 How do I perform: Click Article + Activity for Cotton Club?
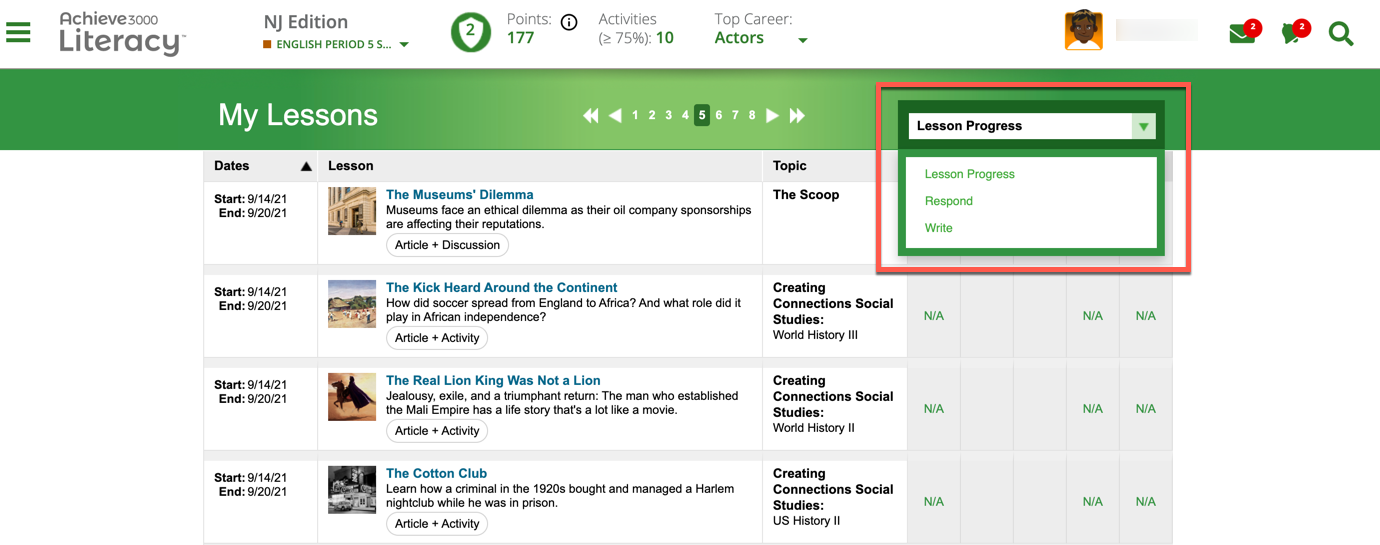coord(437,524)
